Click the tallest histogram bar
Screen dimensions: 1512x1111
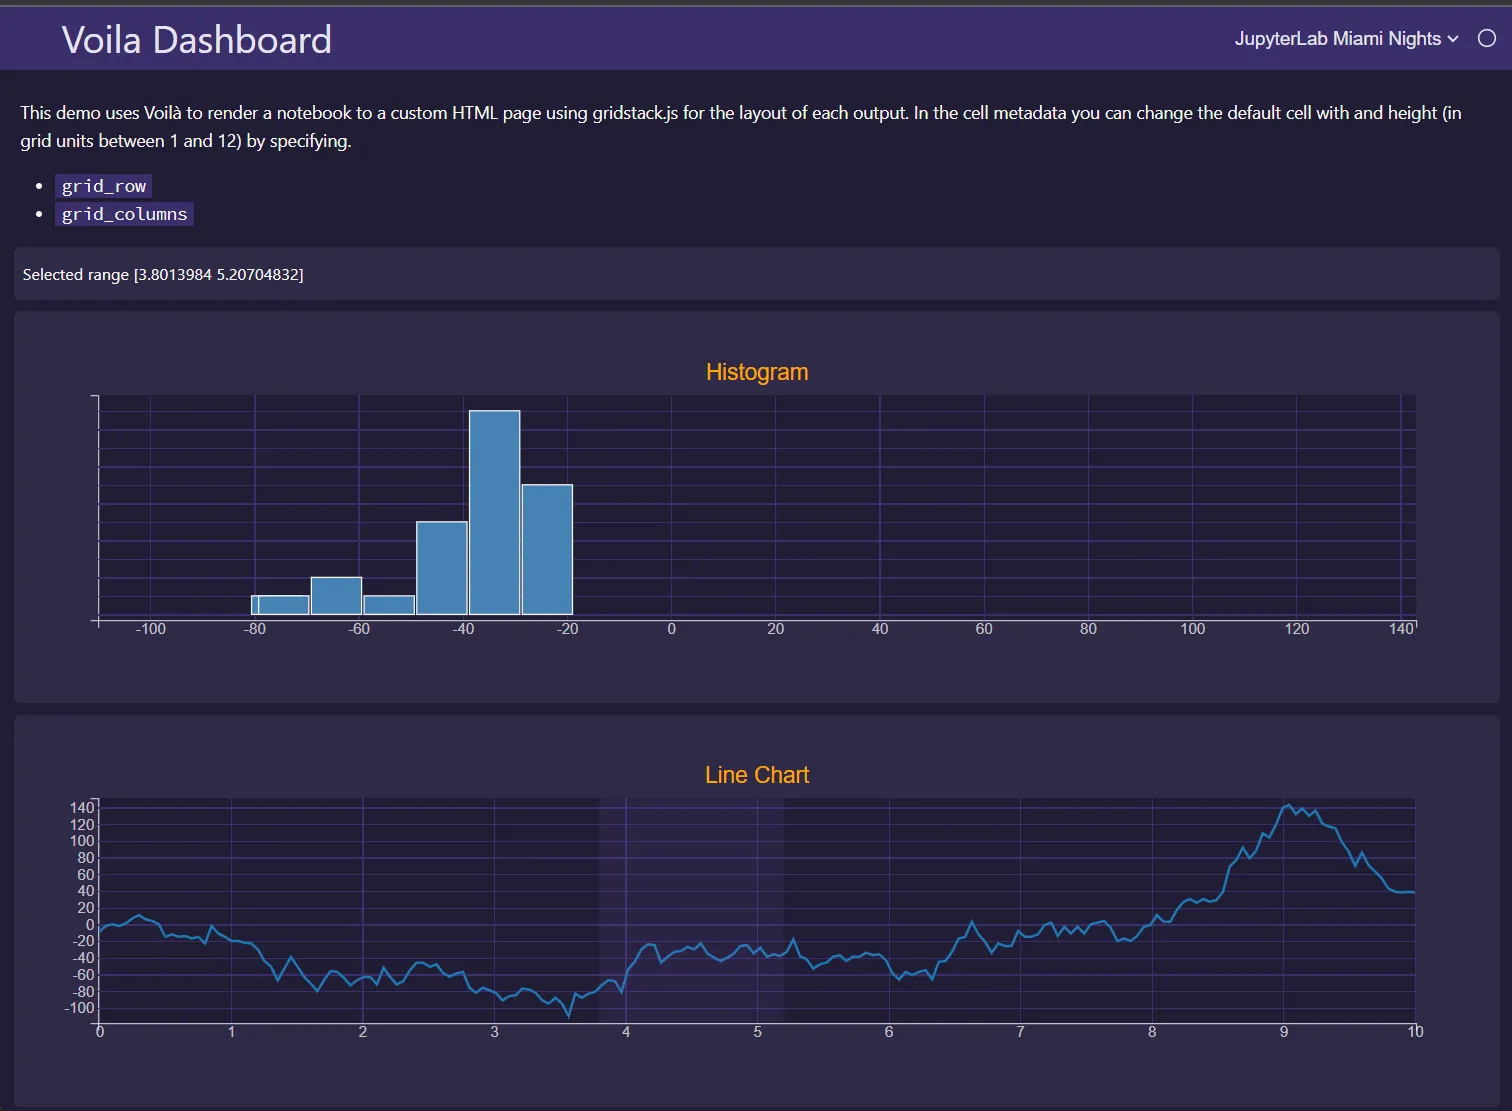click(494, 512)
